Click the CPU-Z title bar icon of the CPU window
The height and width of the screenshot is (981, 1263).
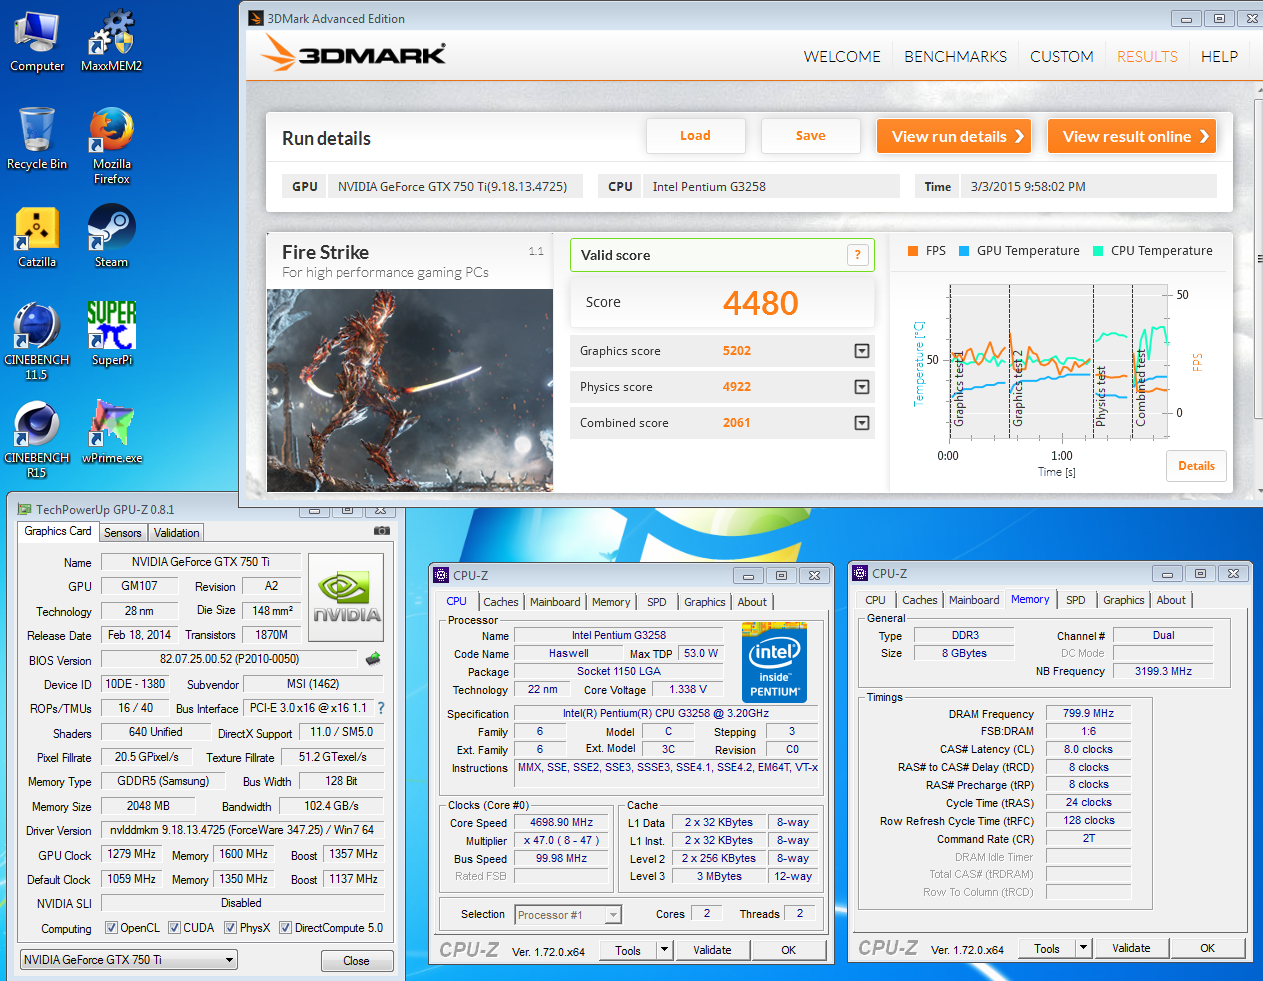(x=441, y=575)
